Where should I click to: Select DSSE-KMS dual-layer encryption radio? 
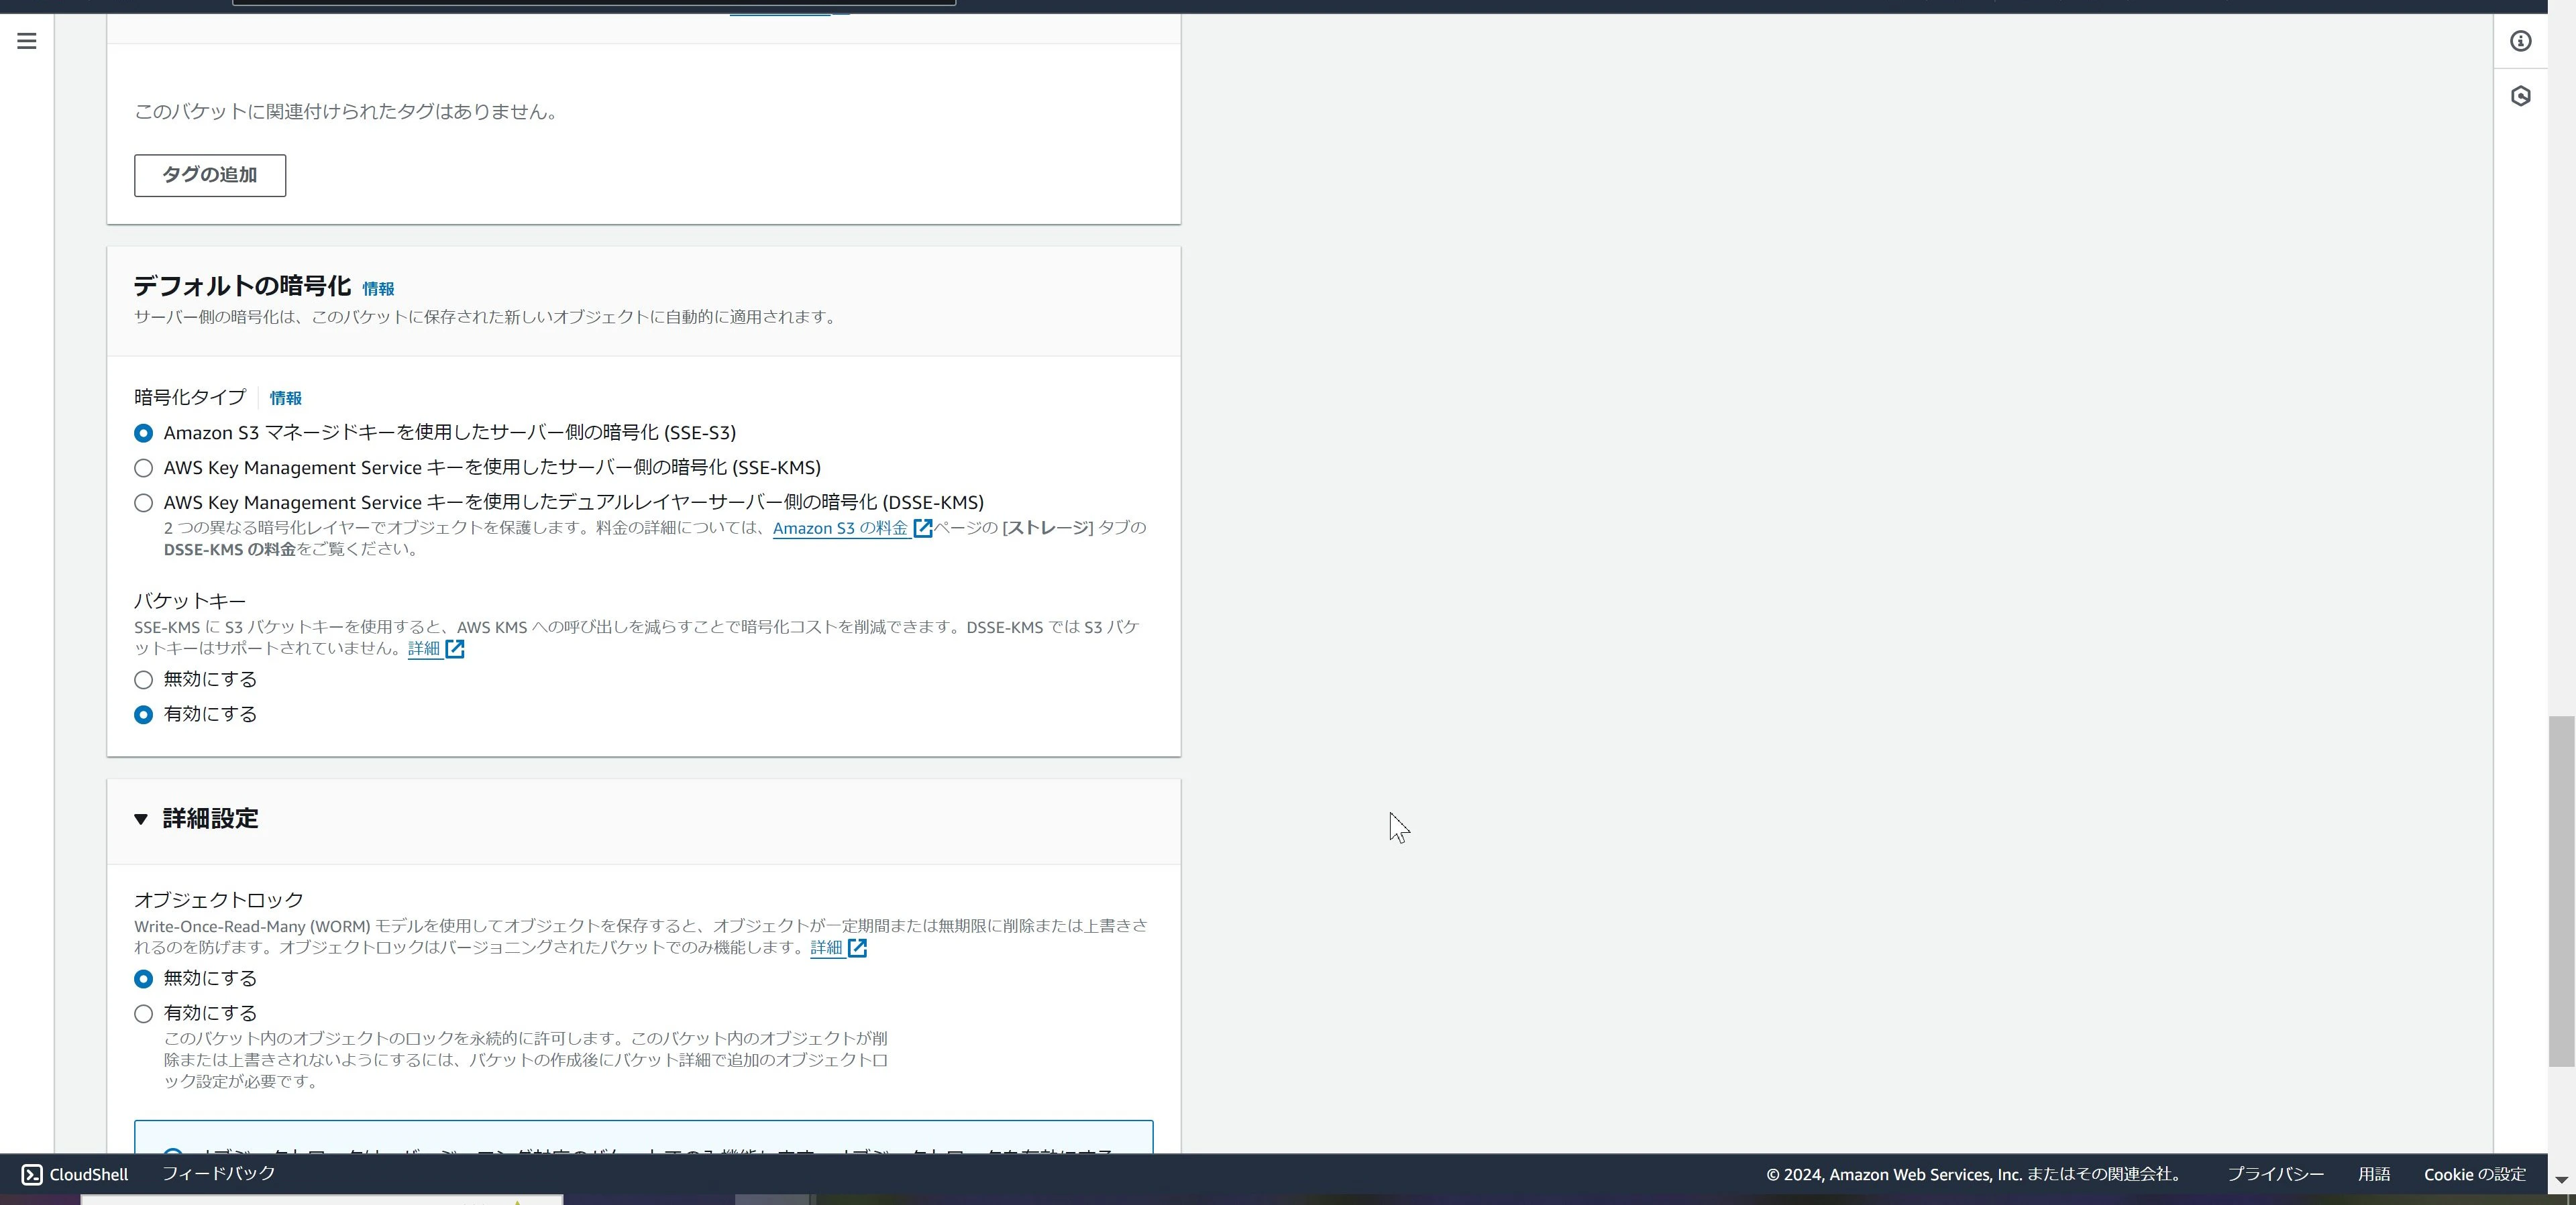click(x=144, y=503)
